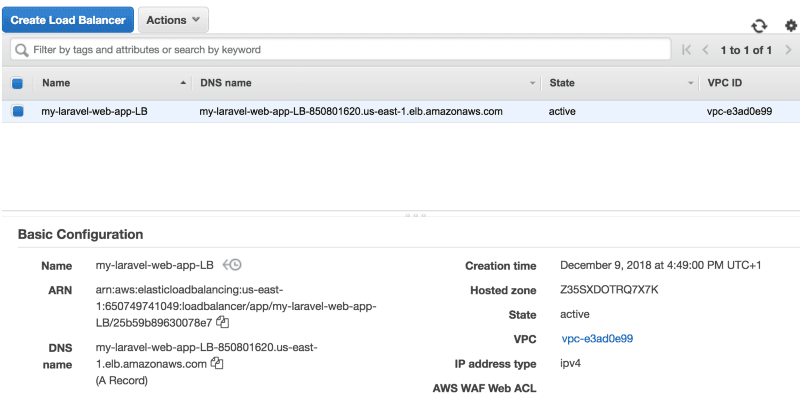Click hosted zone value Z35SXDOTRQ7X7K
The width and height of the screenshot is (800, 399).
pos(609,290)
